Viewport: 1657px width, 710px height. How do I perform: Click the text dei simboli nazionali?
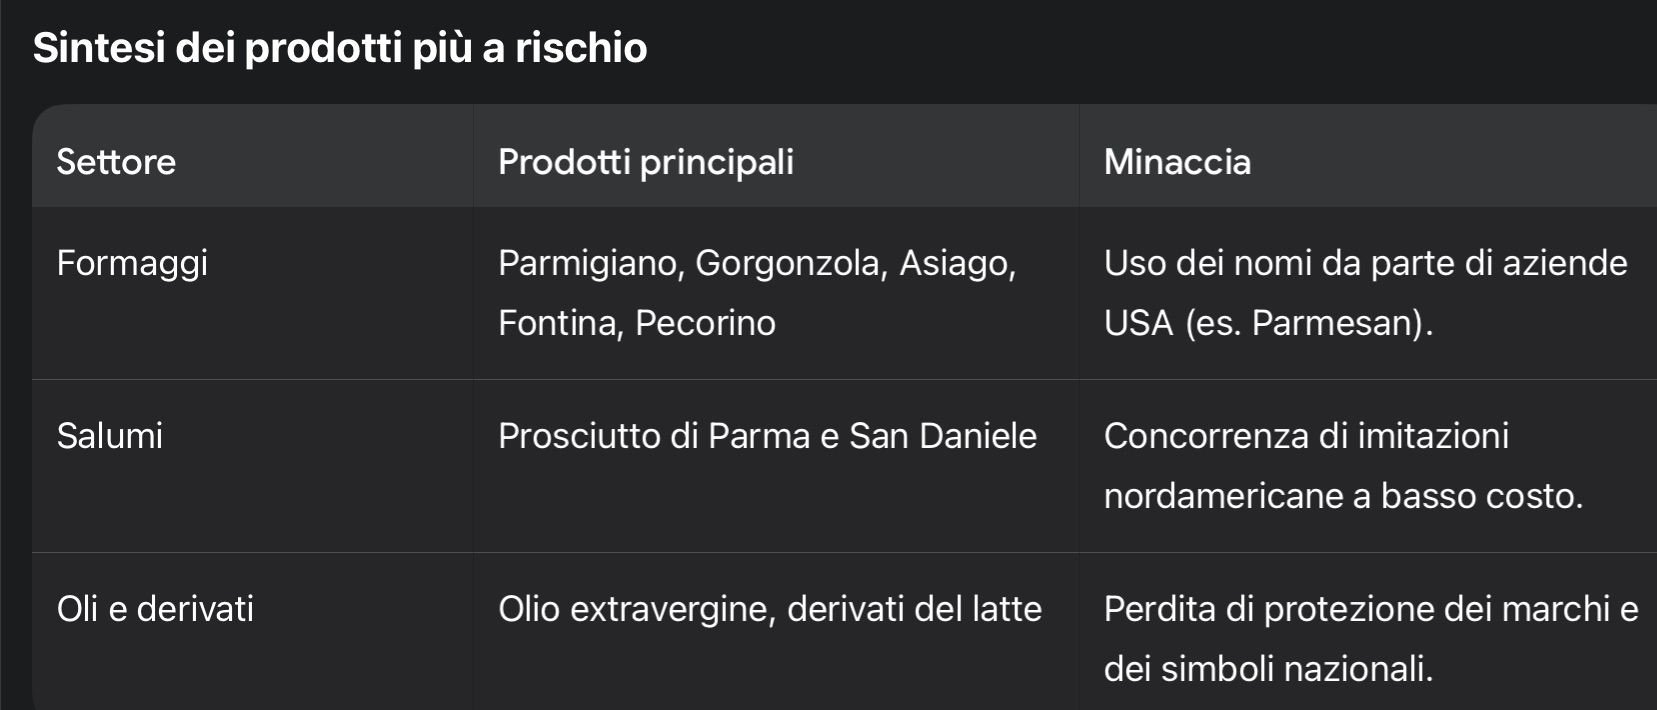pyautogui.click(x=1268, y=669)
